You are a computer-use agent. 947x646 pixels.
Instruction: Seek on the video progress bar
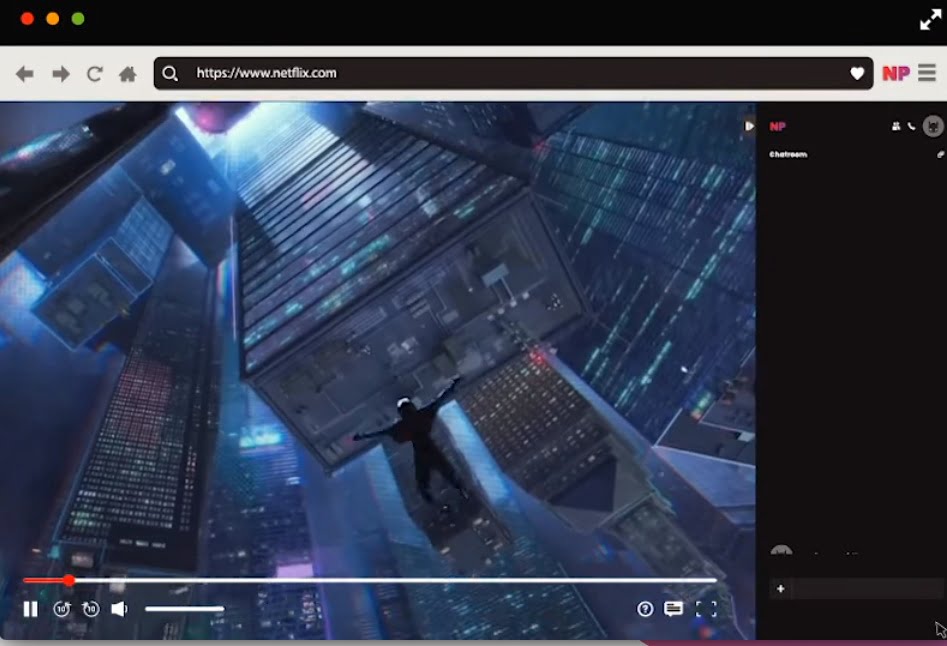coord(370,581)
